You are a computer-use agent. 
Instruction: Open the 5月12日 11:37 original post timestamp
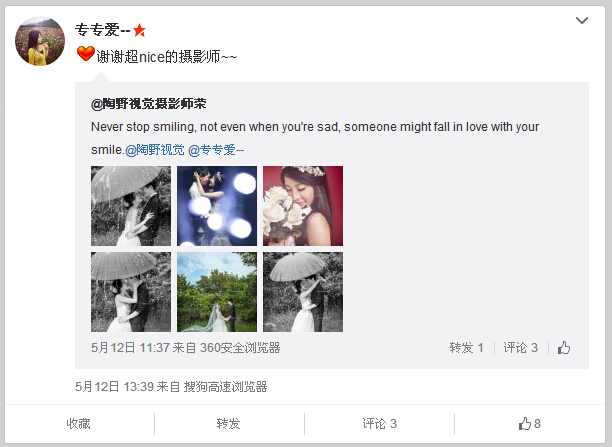point(130,347)
